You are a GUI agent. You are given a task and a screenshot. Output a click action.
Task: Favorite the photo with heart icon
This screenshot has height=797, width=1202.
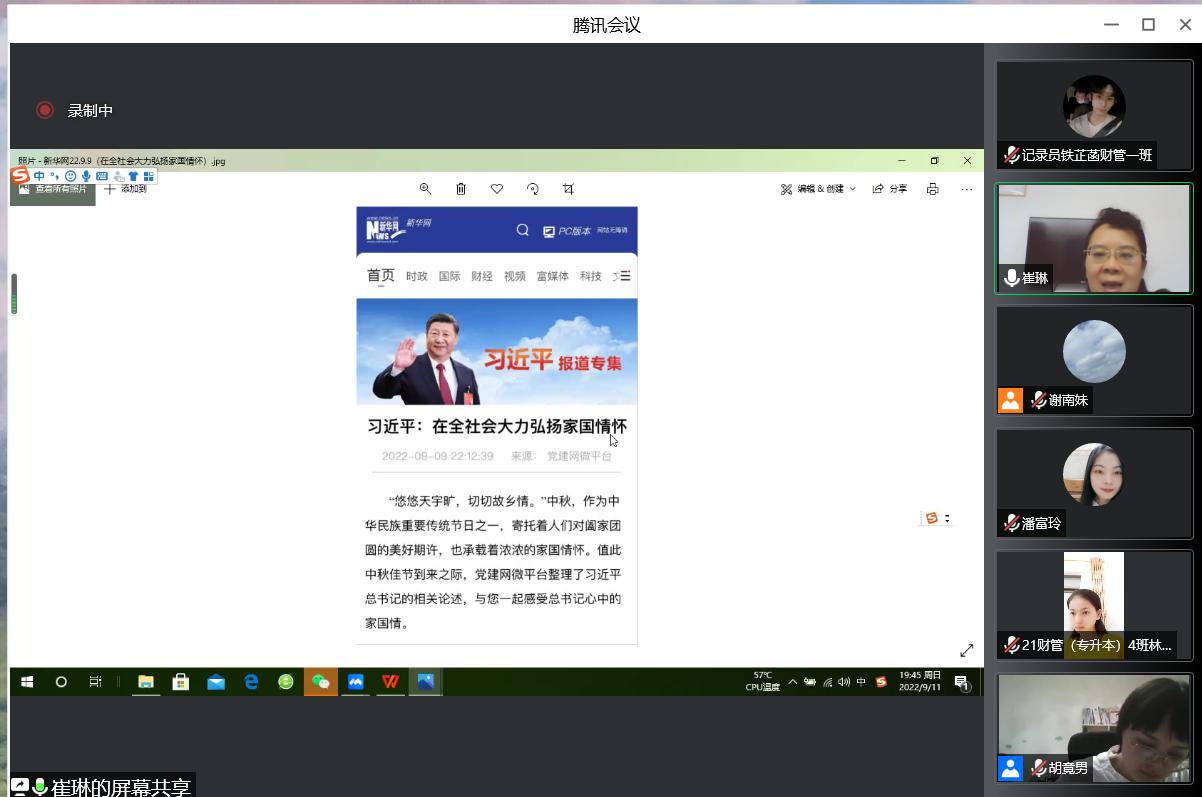click(x=497, y=189)
